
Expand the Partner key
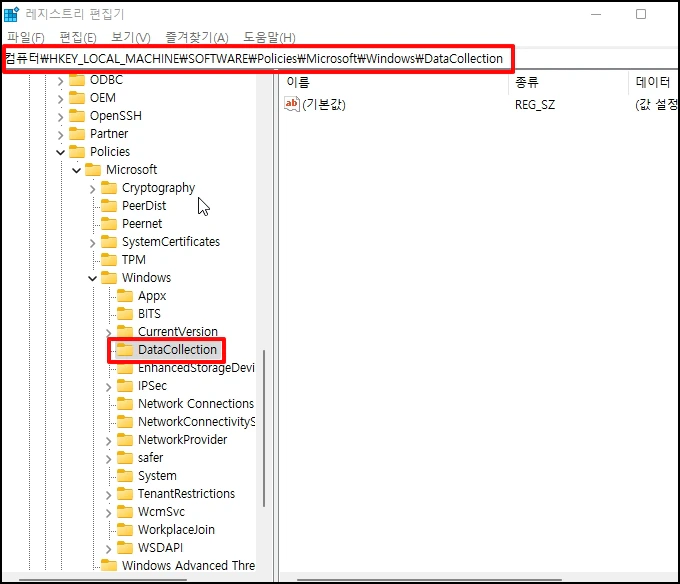(x=61, y=134)
